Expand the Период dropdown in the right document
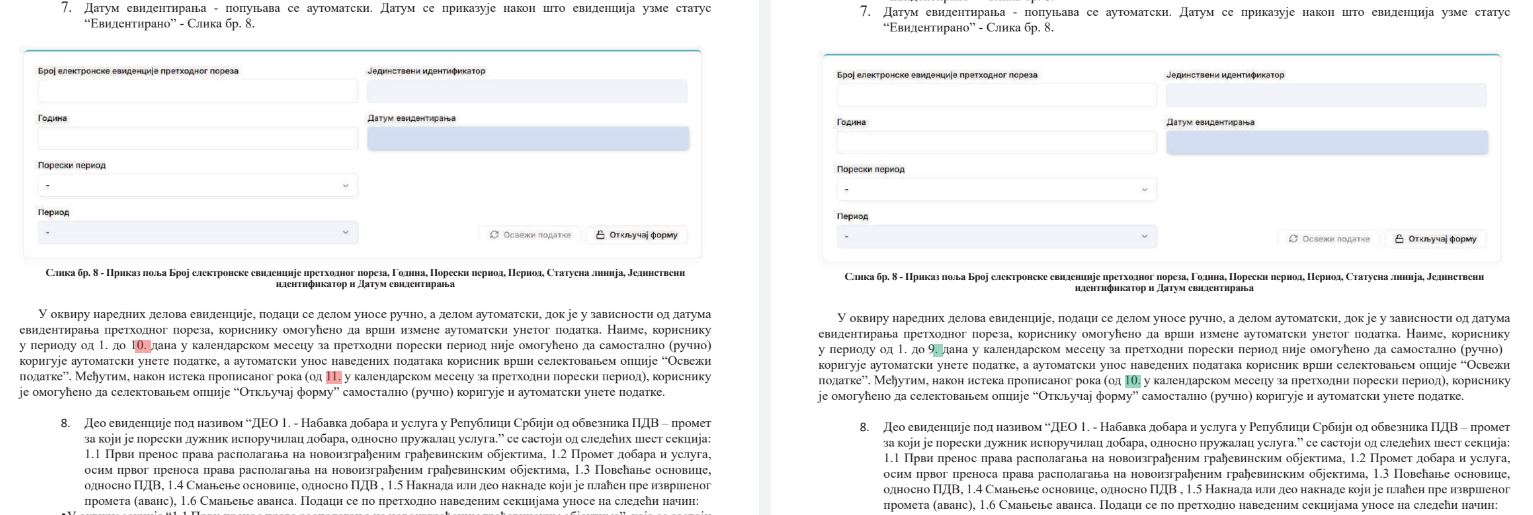 [x=996, y=236]
